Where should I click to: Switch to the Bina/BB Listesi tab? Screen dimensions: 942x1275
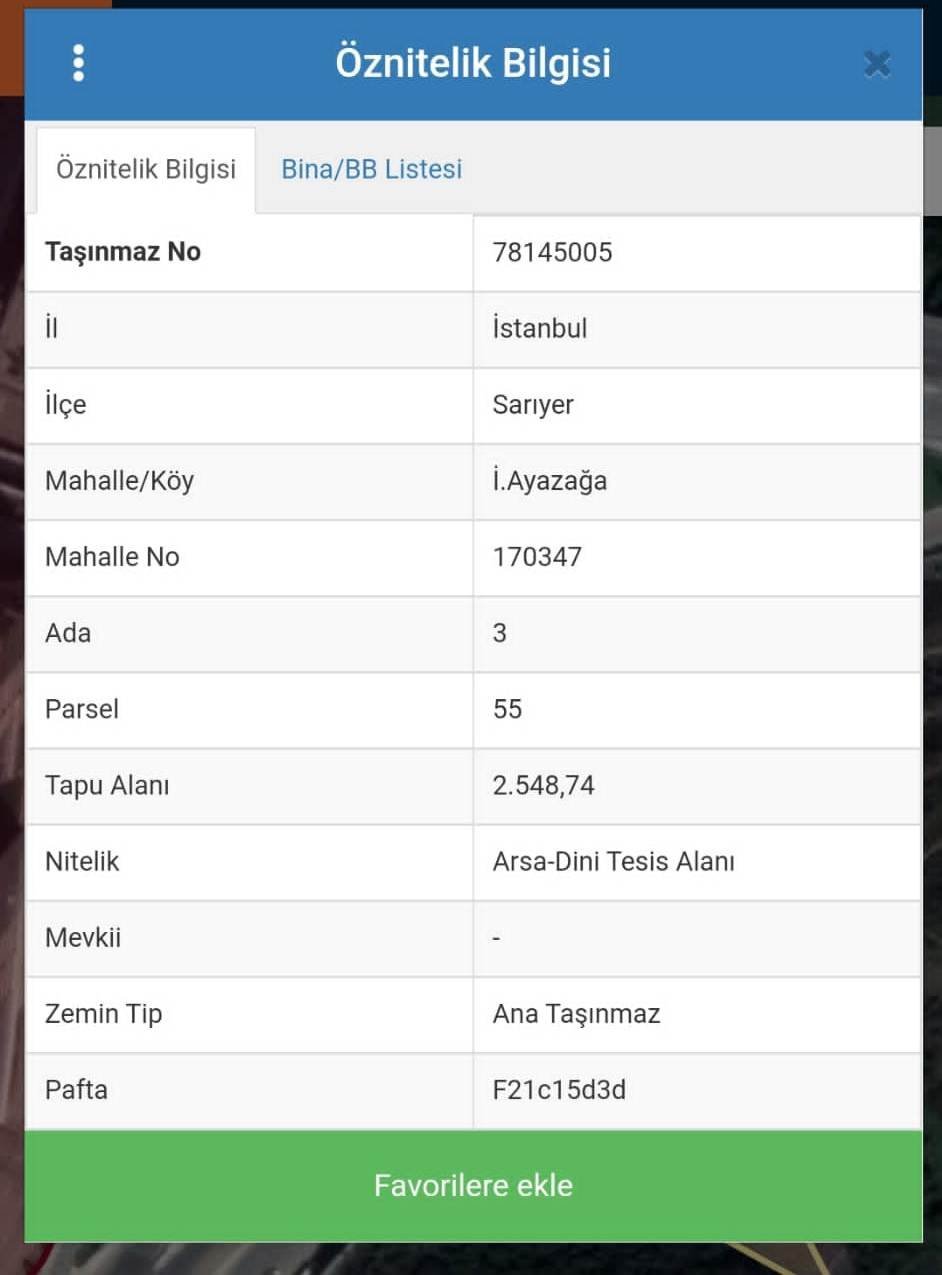tap(371, 169)
